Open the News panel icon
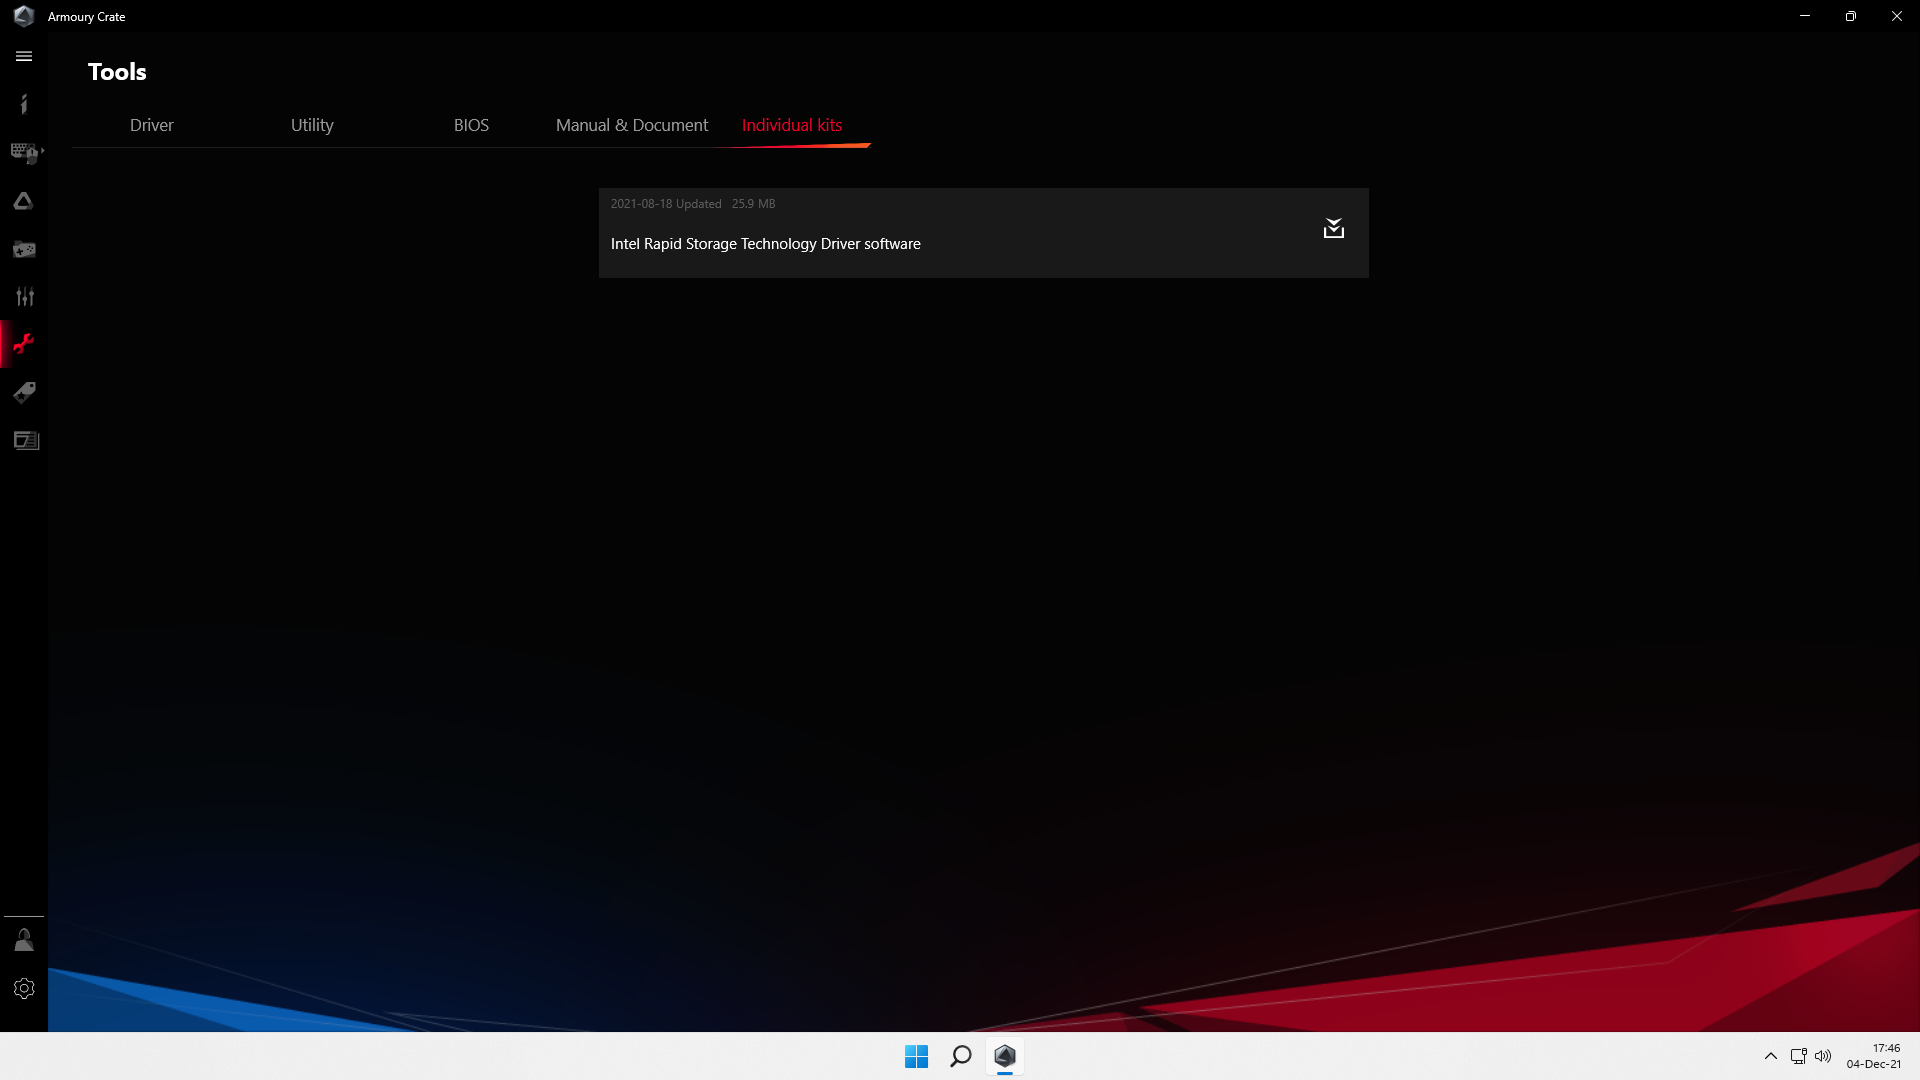The width and height of the screenshot is (1920, 1080). pos(26,440)
